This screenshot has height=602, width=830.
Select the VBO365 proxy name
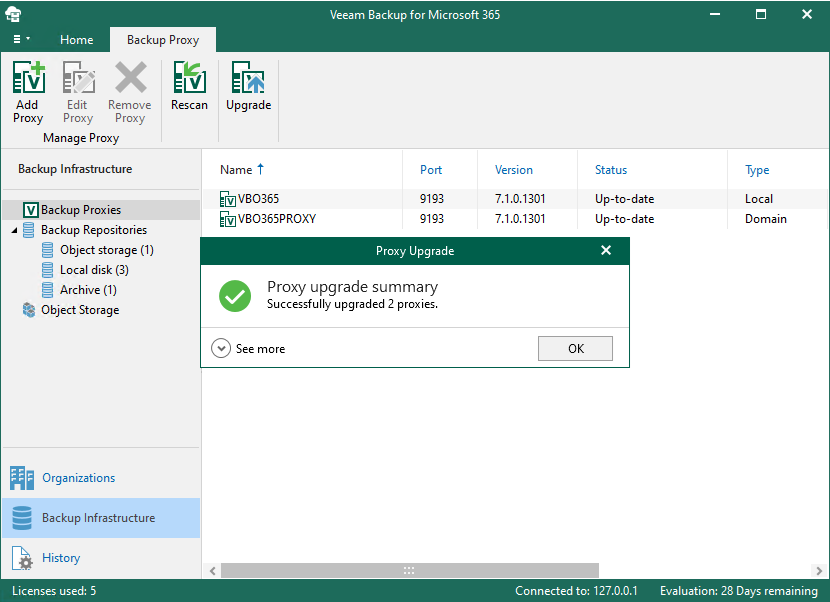[x=258, y=199]
